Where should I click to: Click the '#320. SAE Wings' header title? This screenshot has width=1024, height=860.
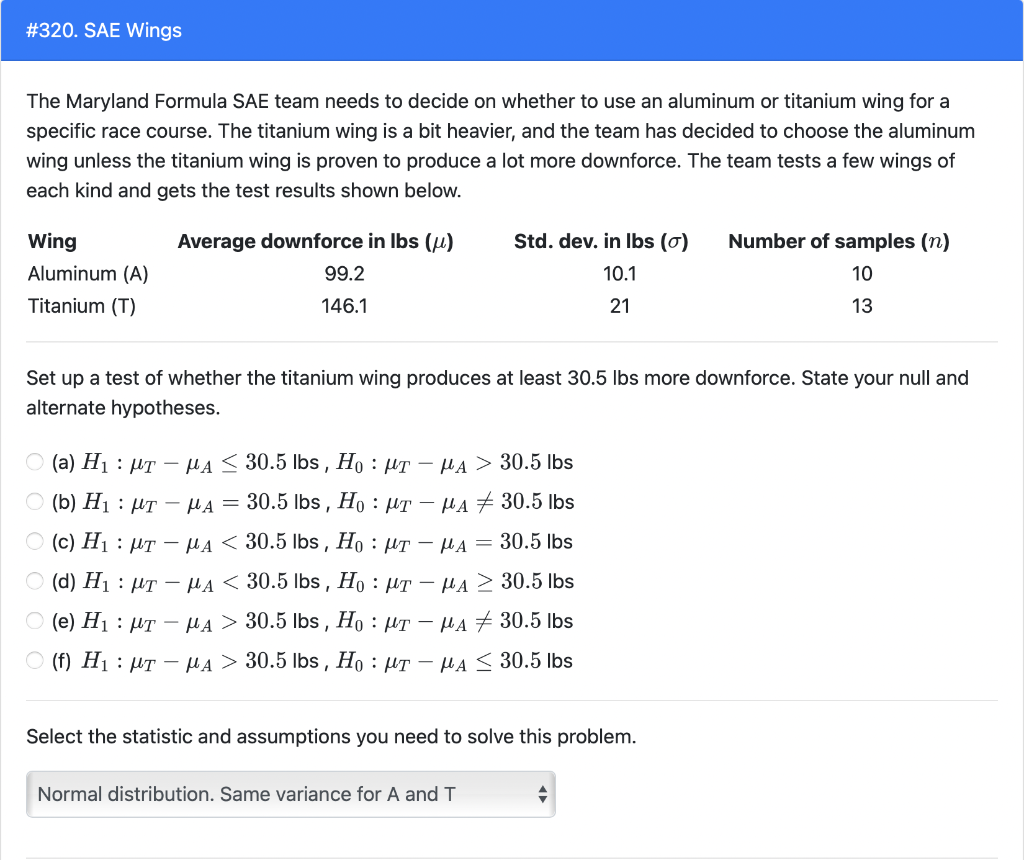pos(105,31)
